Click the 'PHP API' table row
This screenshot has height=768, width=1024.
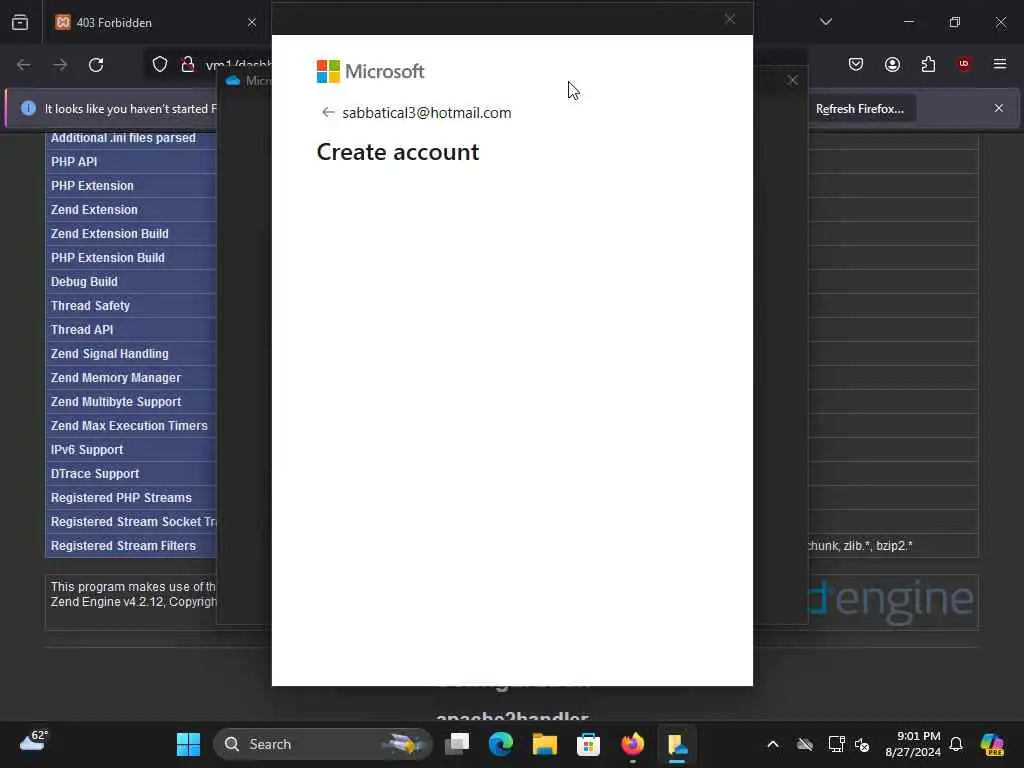pos(131,161)
